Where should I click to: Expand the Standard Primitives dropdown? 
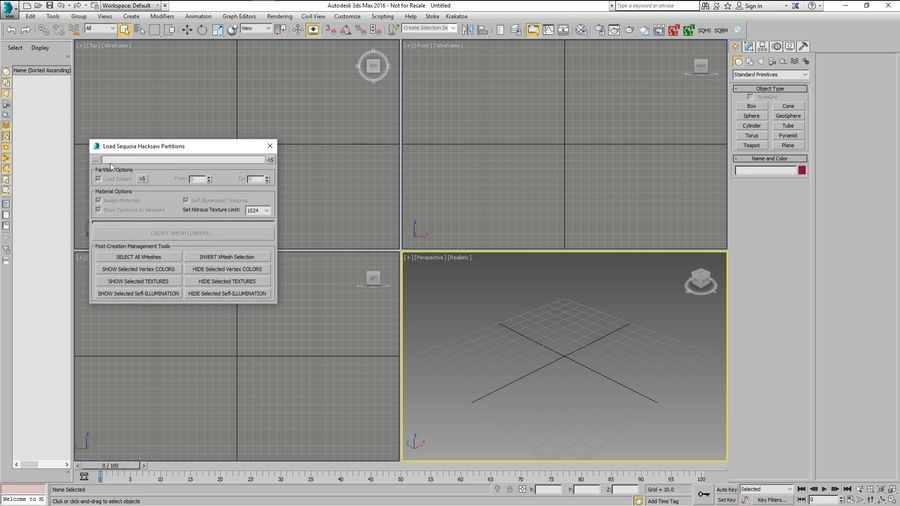pyautogui.click(x=770, y=74)
